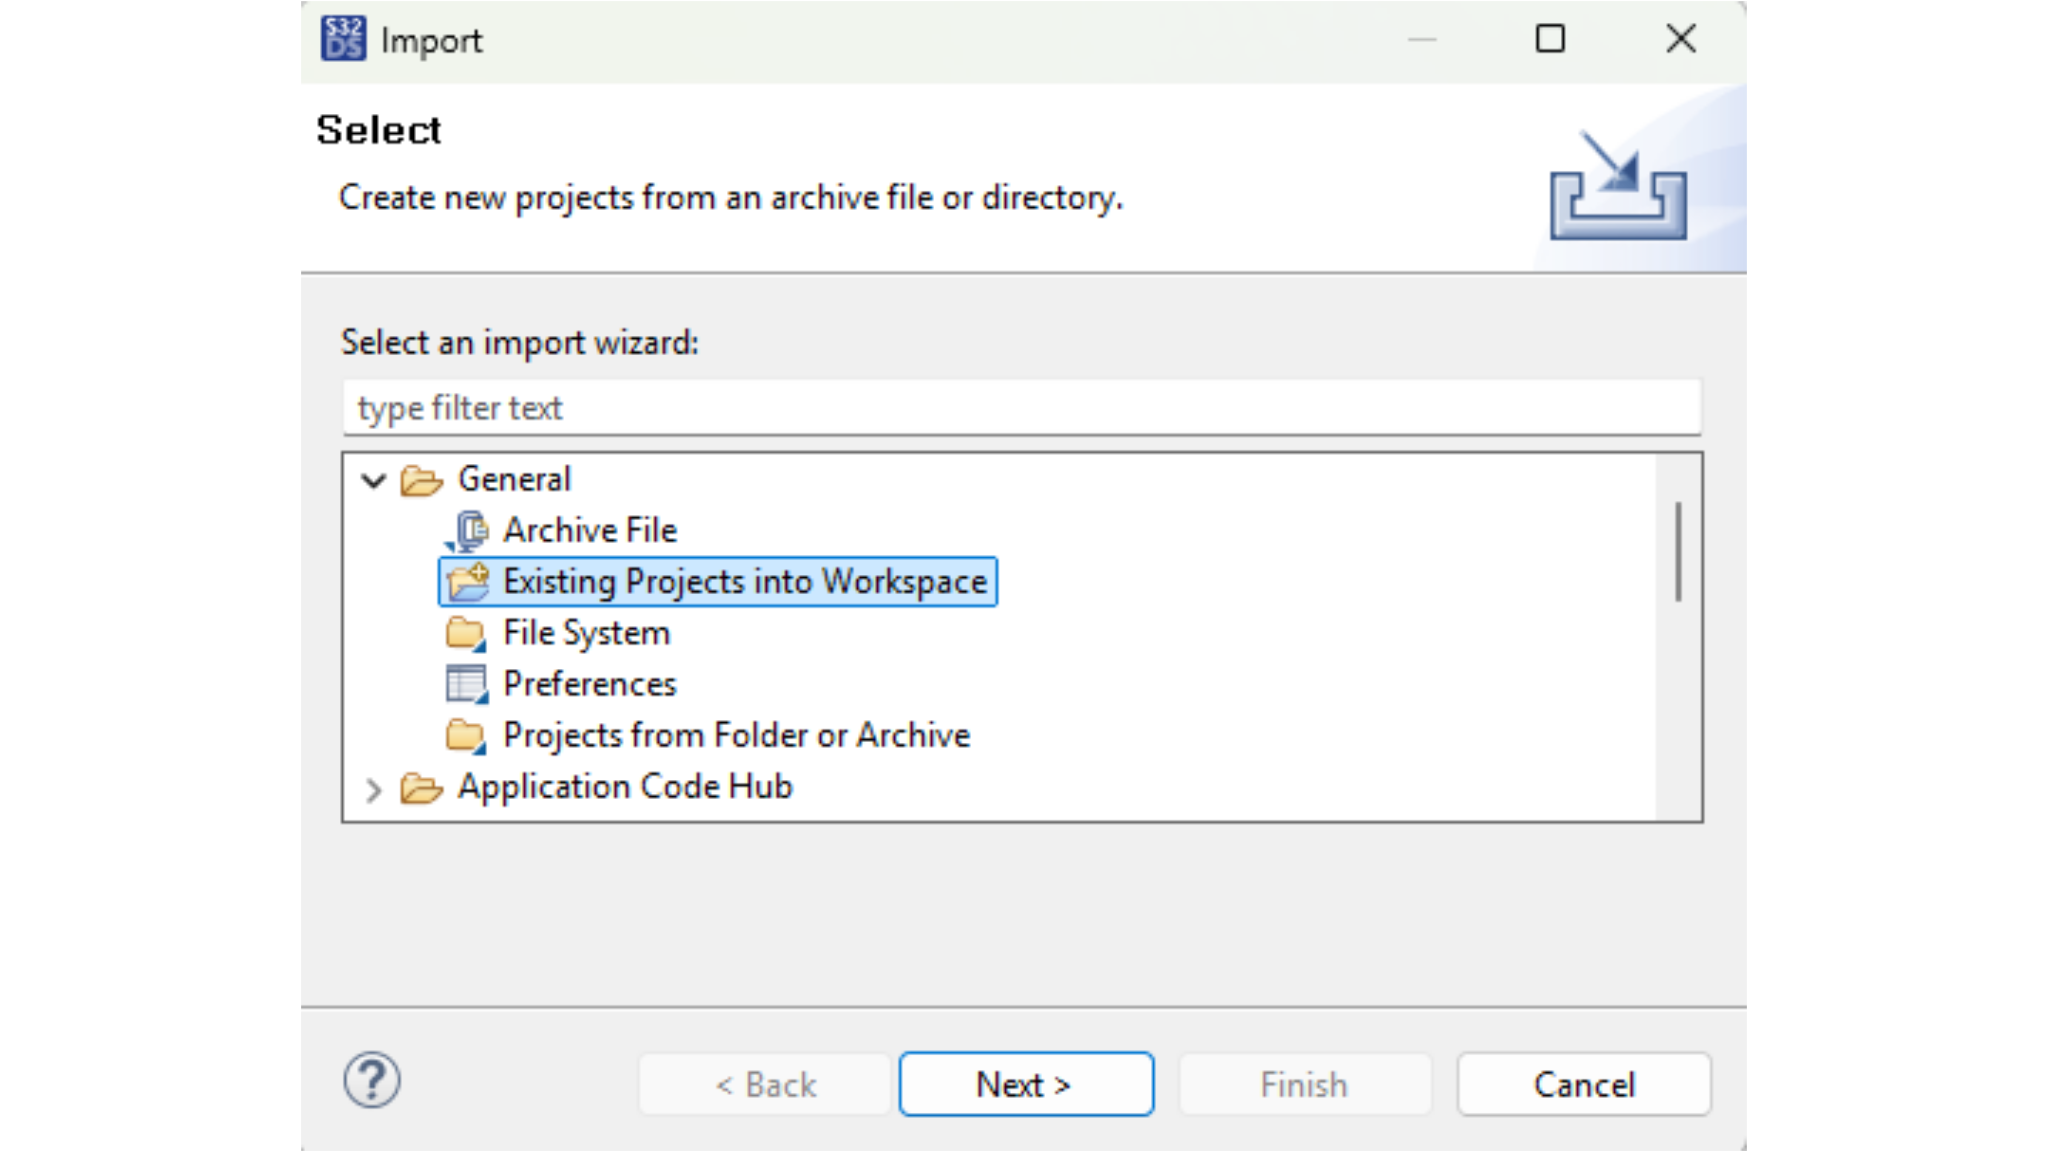The height and width of the screenshot is (1152, 2048).
Task: Click the Existing Projects into Workspace icon
Action: click(467, 582)
